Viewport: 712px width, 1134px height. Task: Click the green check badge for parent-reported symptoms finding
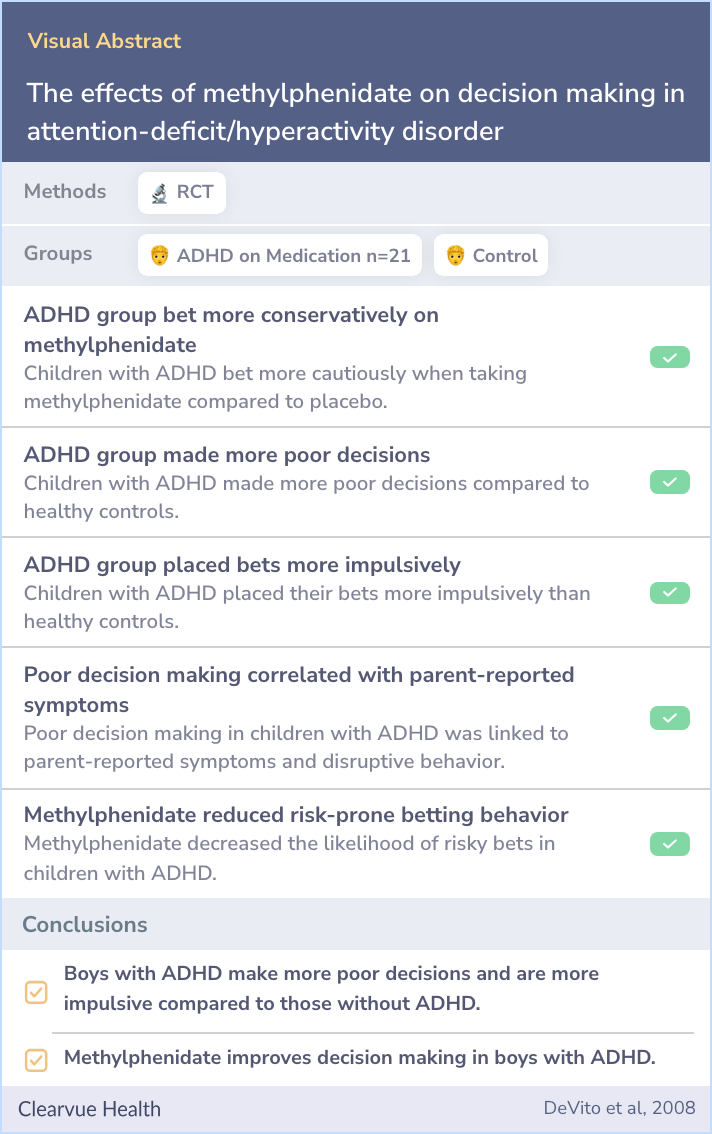point(669,718)
